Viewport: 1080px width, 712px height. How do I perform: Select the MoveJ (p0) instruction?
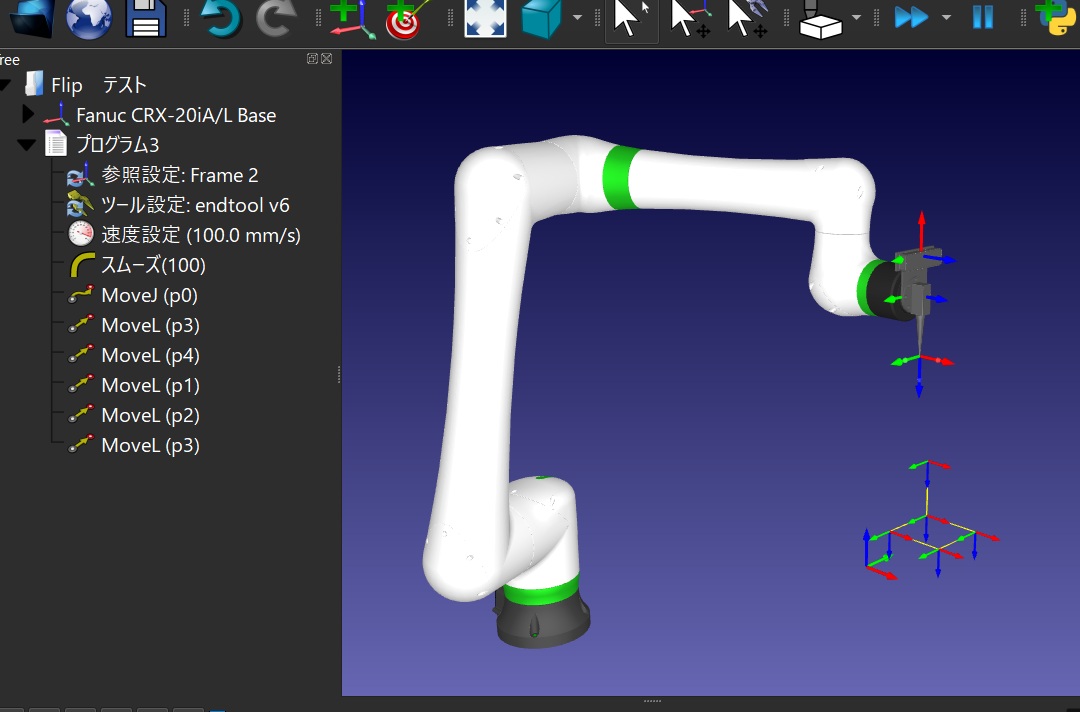click(149, 295)
